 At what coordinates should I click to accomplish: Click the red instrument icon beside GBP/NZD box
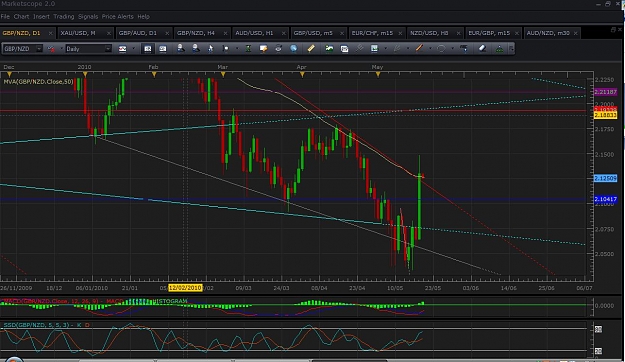51,49
